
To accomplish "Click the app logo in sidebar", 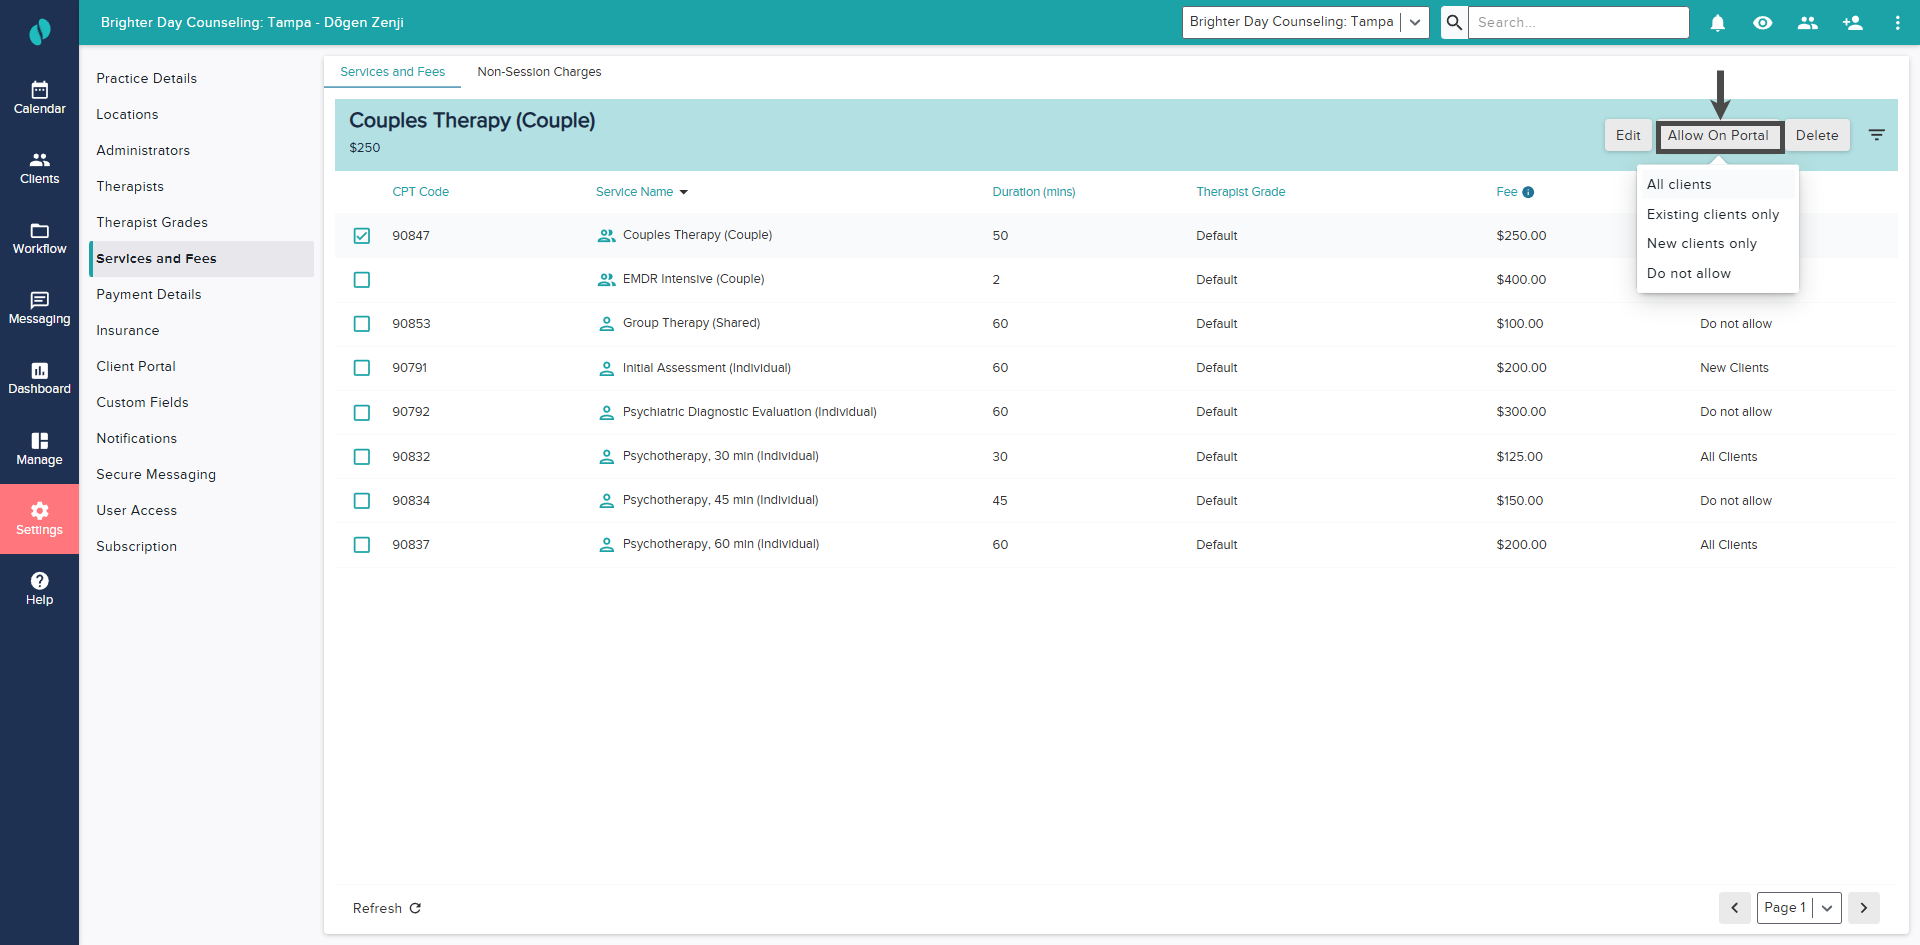I will pos(39,32).
